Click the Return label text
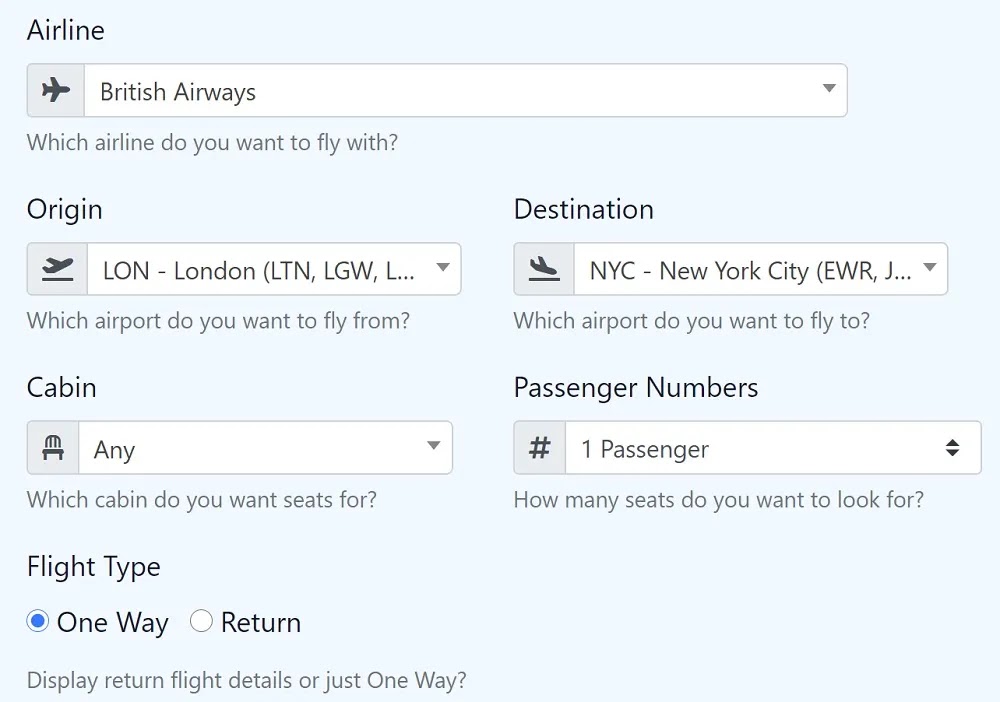 pyautogui.click(x=261, y=622)
